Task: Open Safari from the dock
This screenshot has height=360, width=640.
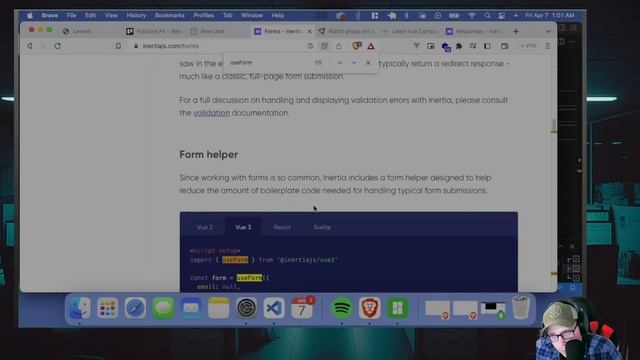Action: pos(135,308)
